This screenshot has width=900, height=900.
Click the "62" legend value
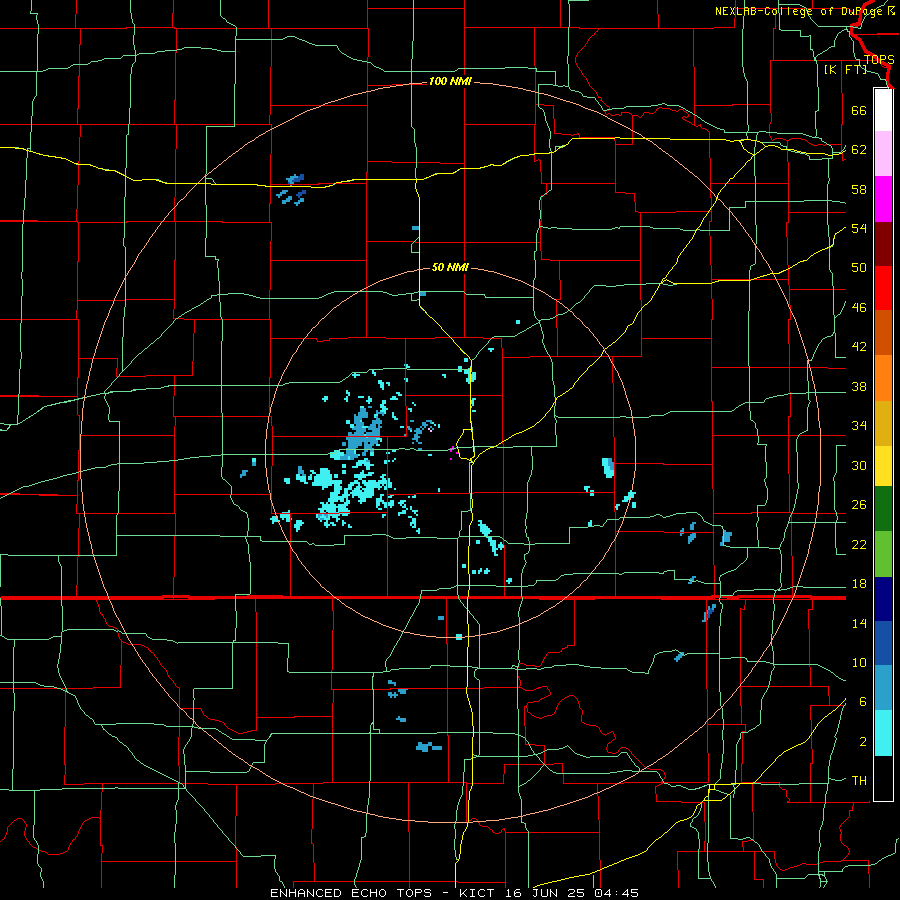[859, 150]
